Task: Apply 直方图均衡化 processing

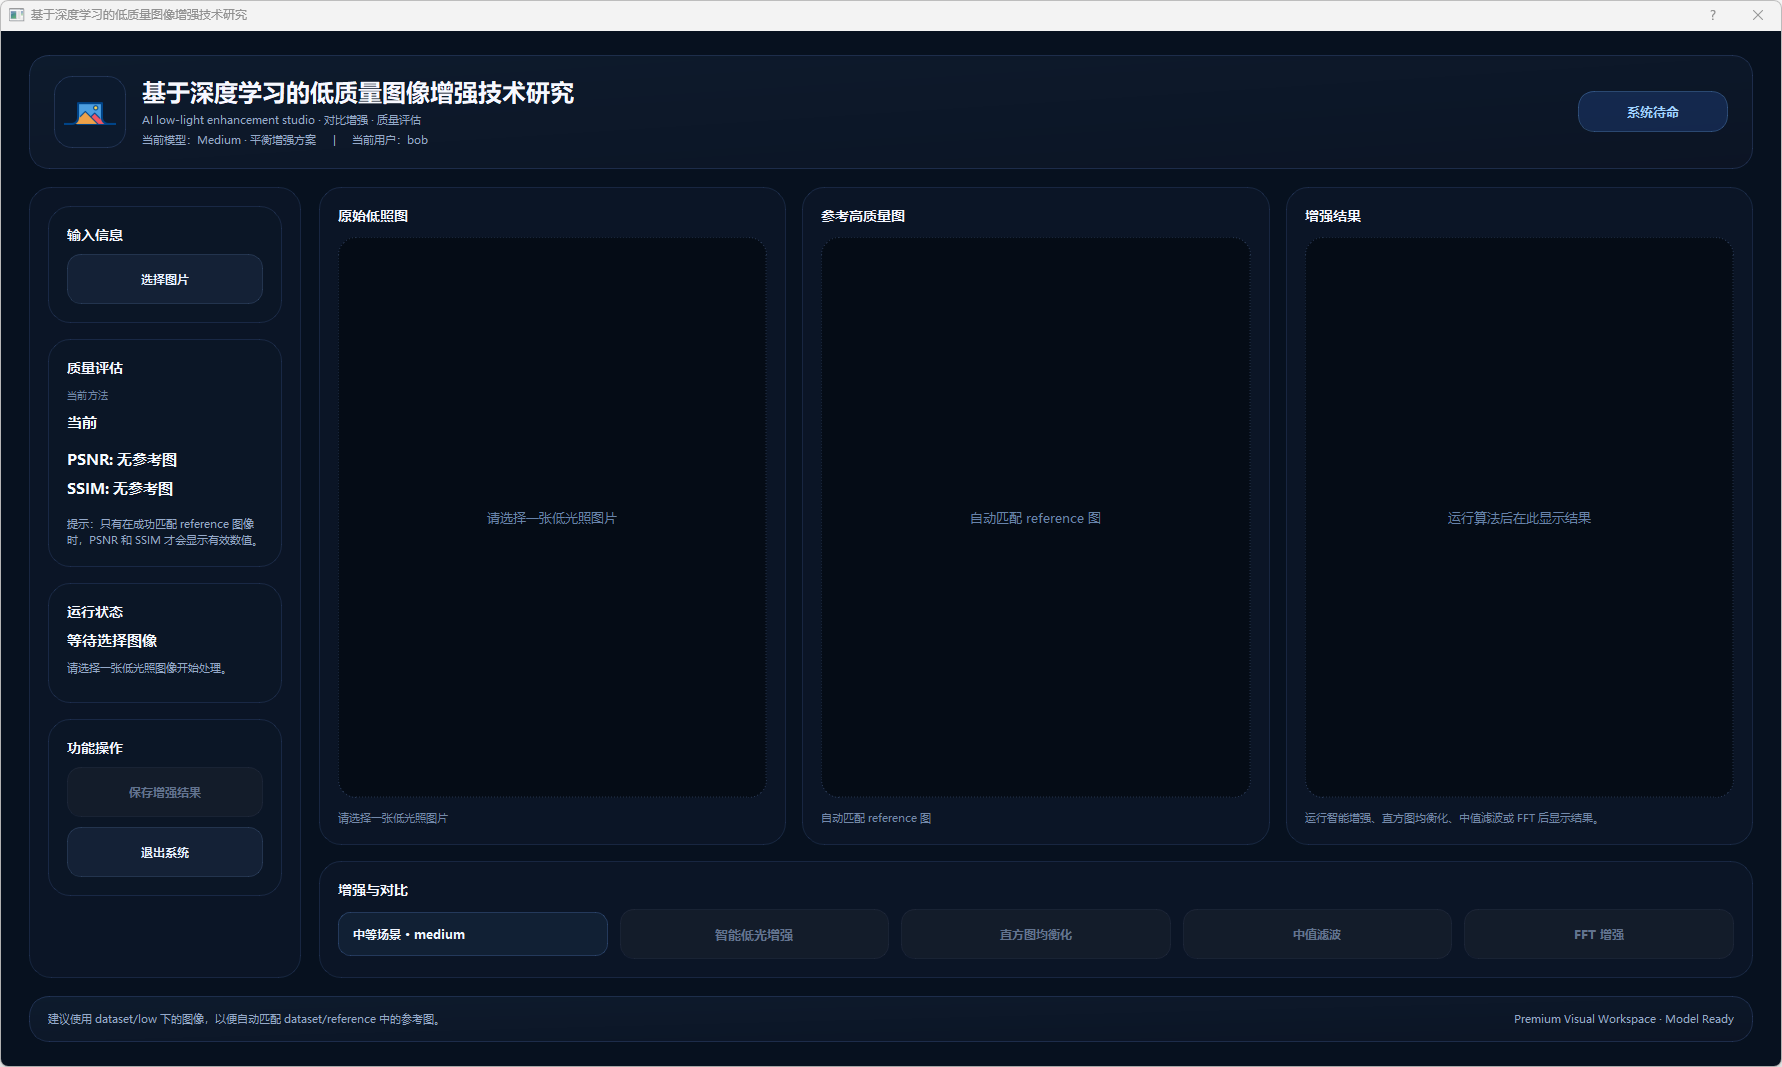Action: [1035, 934]
